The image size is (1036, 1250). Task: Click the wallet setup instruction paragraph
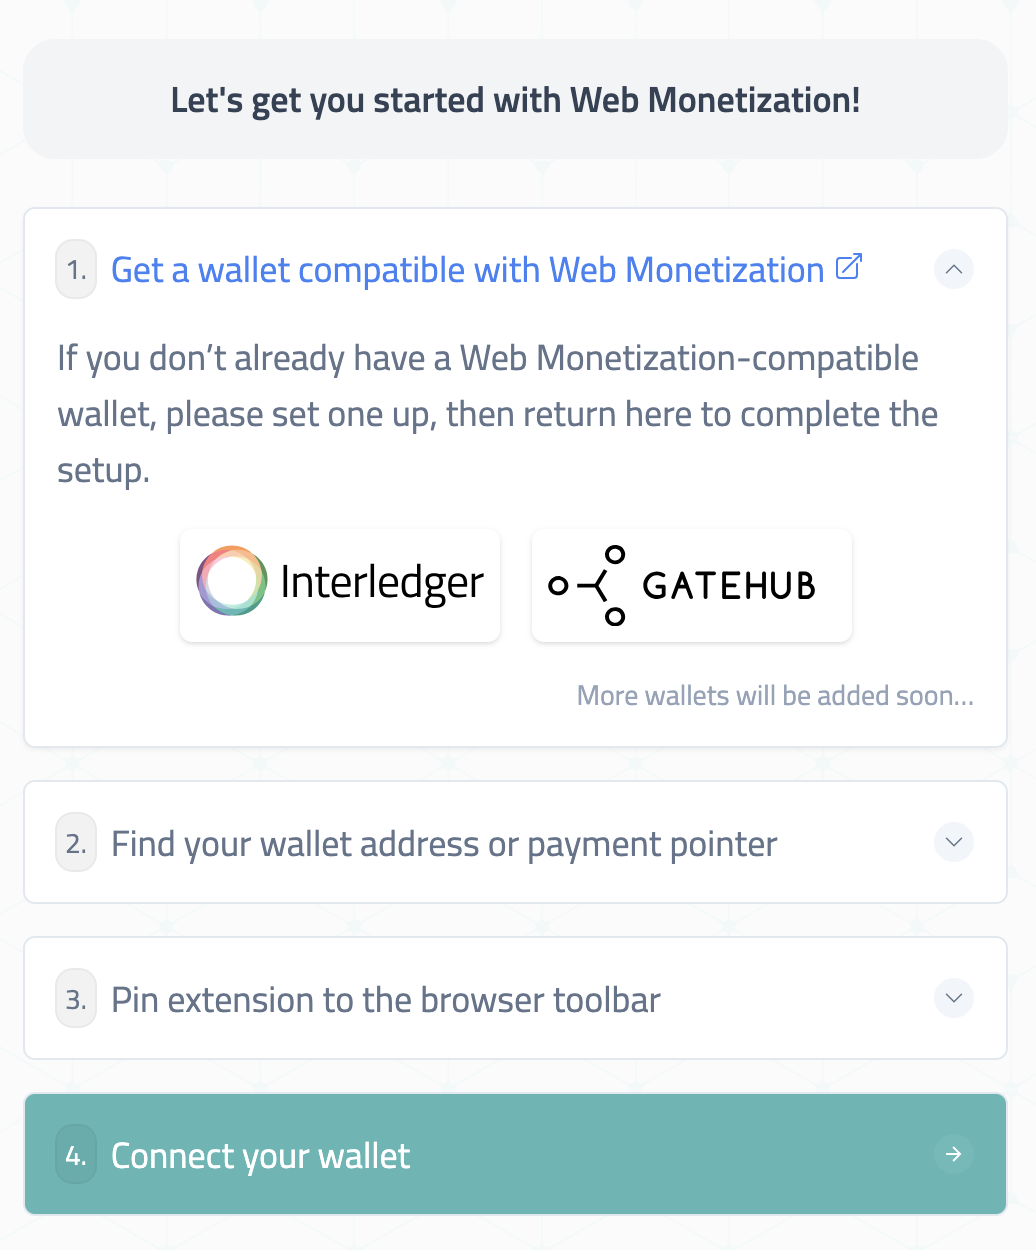click(x=497, y=413)
